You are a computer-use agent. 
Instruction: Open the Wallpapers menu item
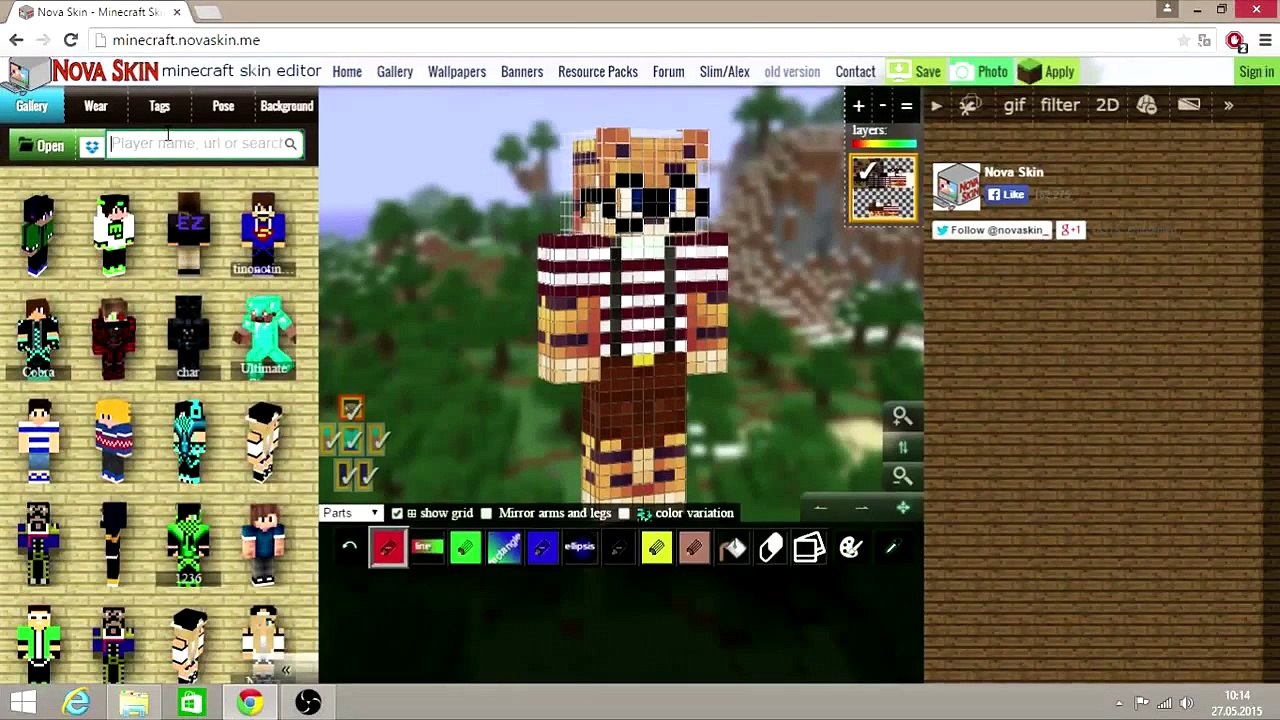coord(457,72)
